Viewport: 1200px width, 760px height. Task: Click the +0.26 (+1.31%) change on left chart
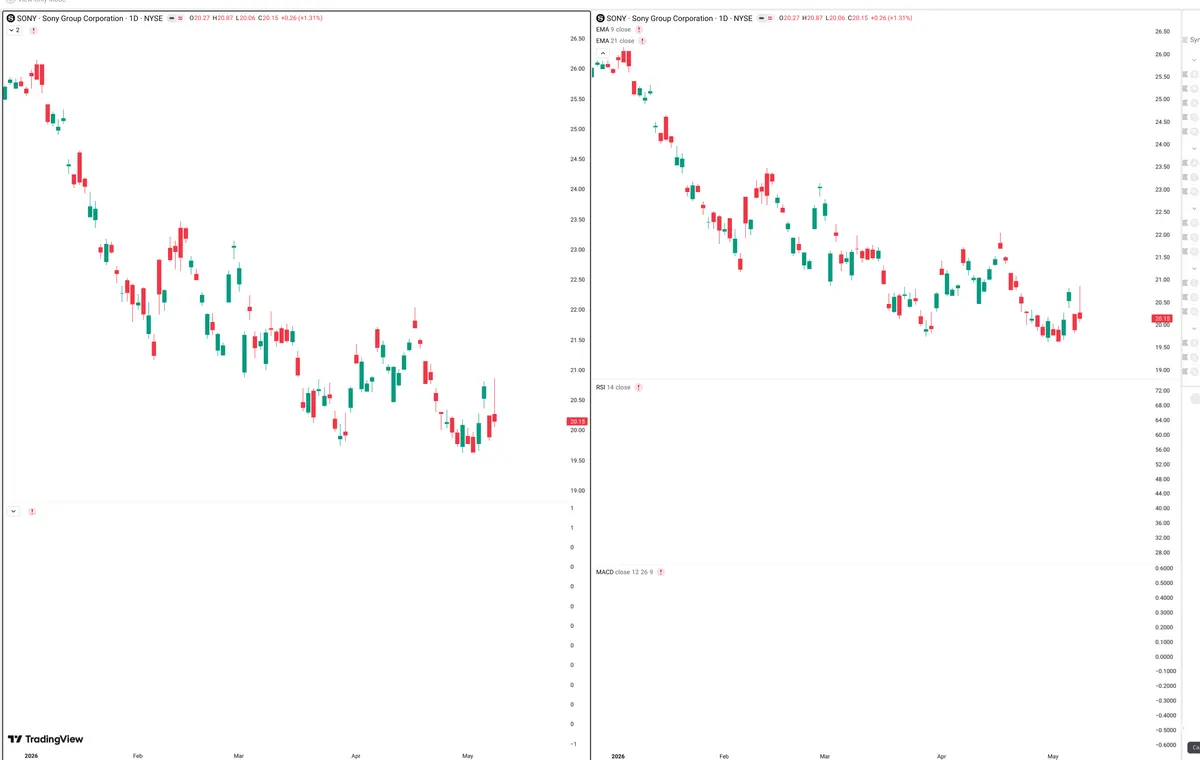coord(303,18)
